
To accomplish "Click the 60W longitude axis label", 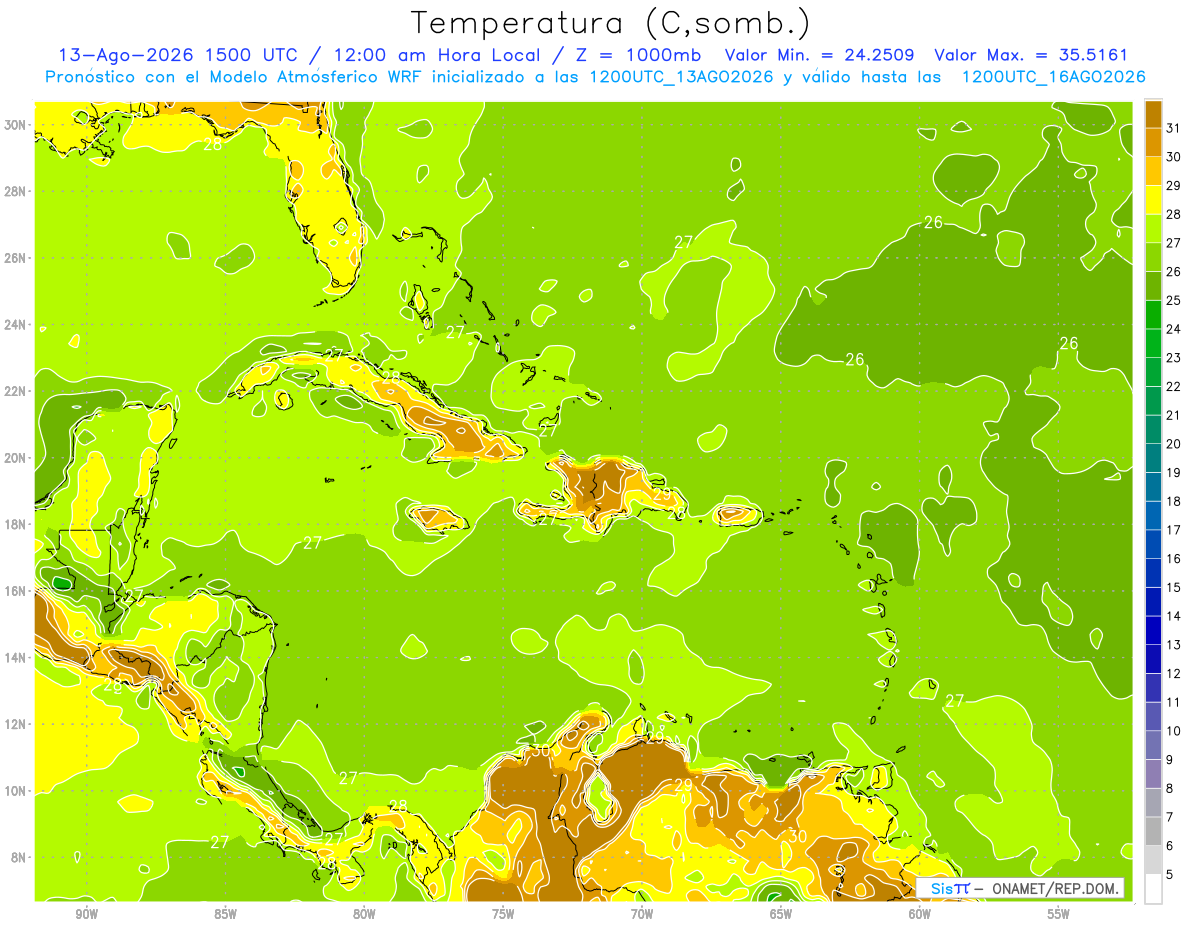I will pyautogui.click(x=920, y=915).
